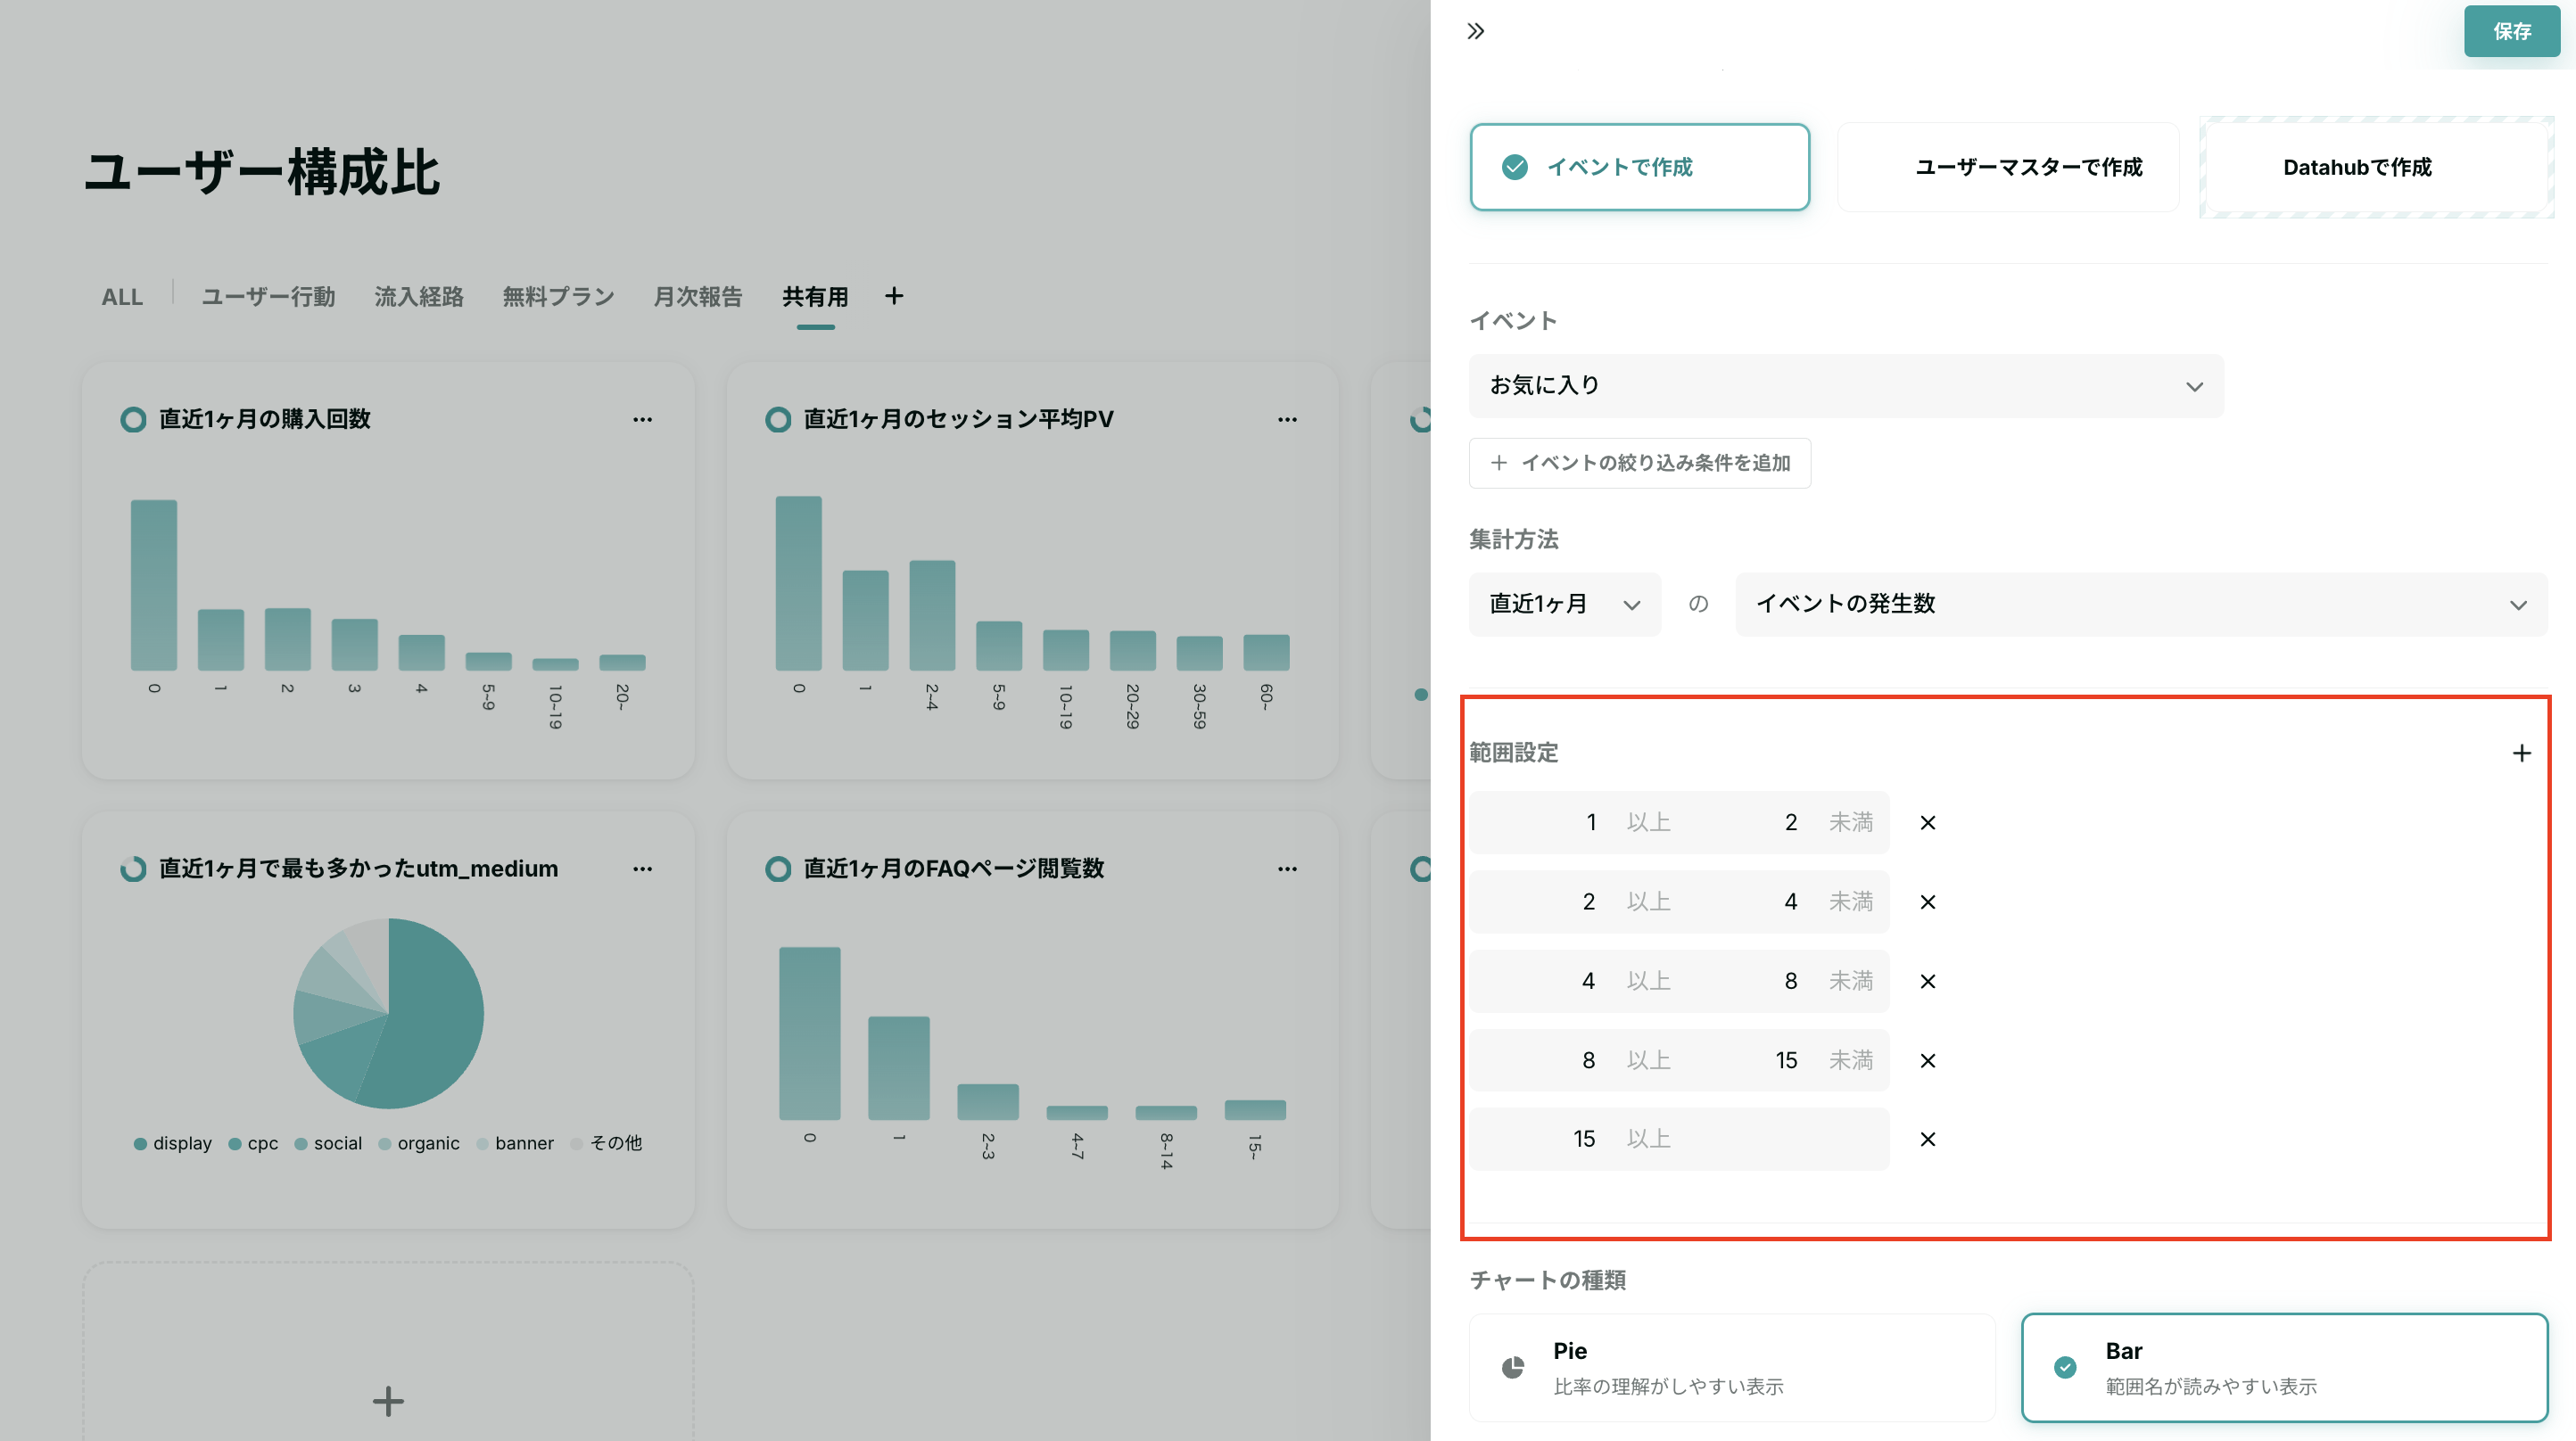Open the イベントの発生数 aggregation dropdown
The width and height of the screenshot is (2576, 1441).
click(x=2141, y=604)
